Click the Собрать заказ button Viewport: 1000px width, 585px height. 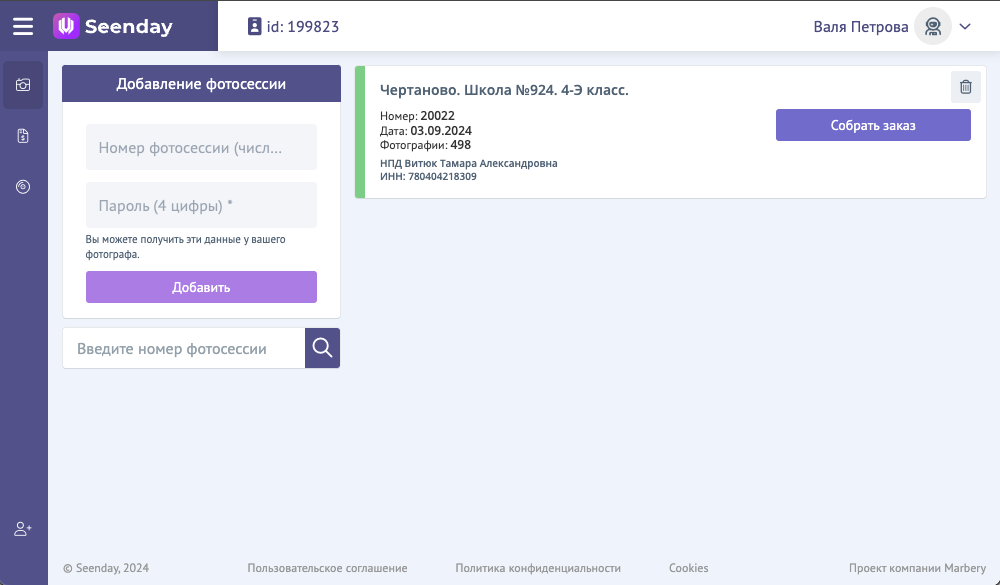click(x=873, y=124)
